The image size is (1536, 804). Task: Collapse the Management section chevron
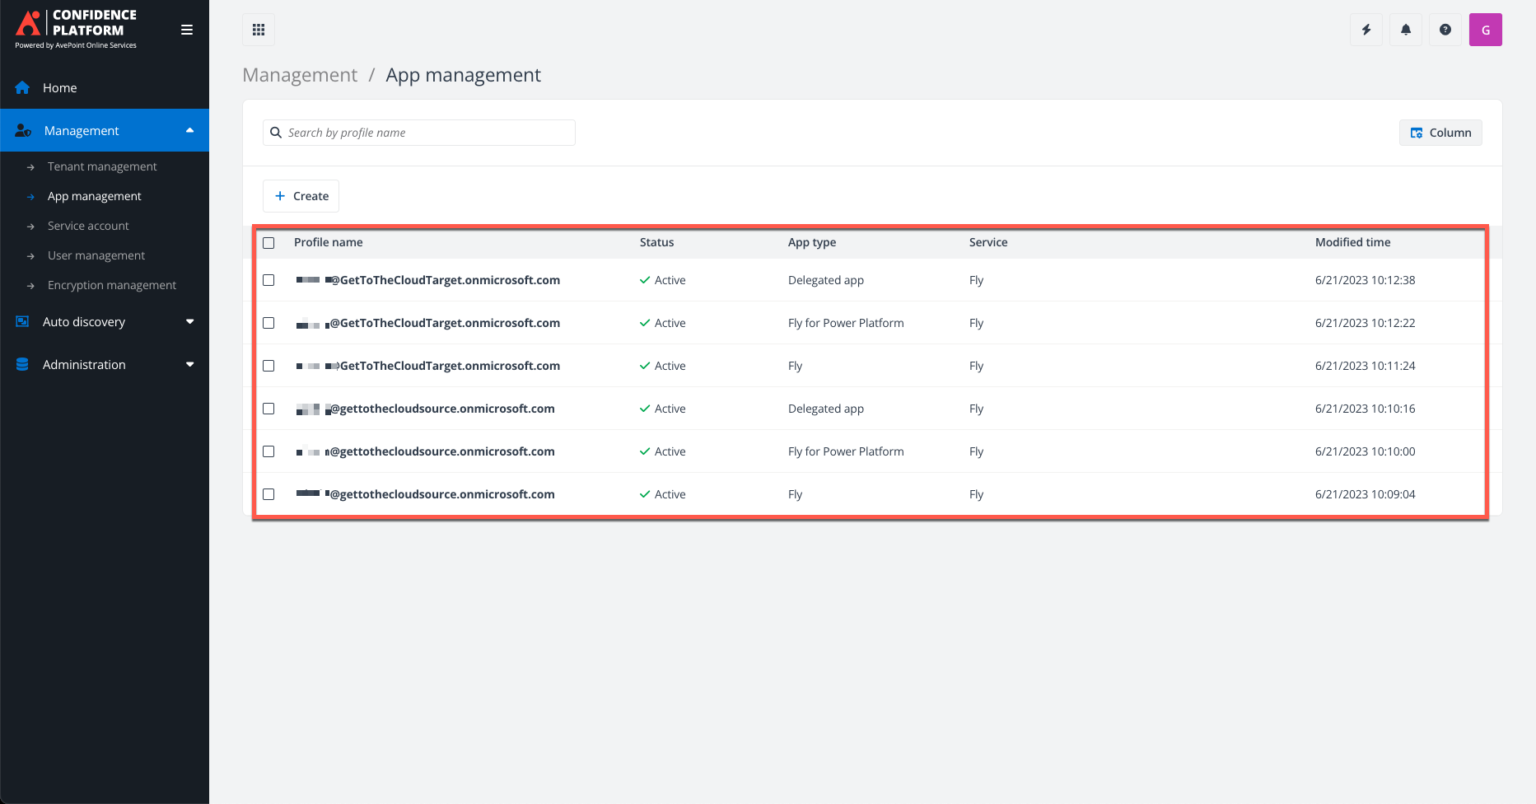point(189,129)
